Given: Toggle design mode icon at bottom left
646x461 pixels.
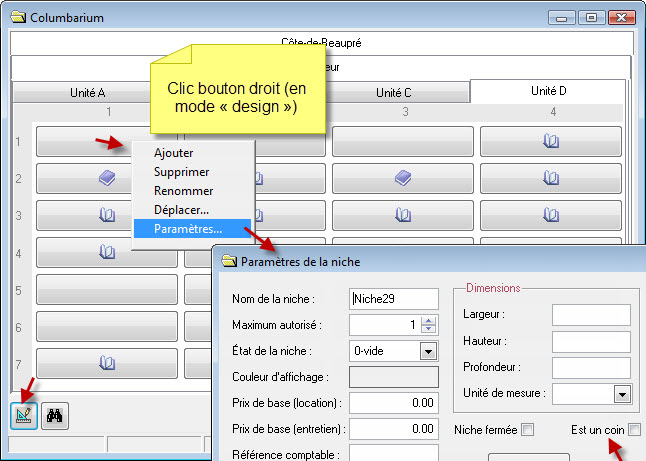Looking at the screenshot, I should coord(22,419).
